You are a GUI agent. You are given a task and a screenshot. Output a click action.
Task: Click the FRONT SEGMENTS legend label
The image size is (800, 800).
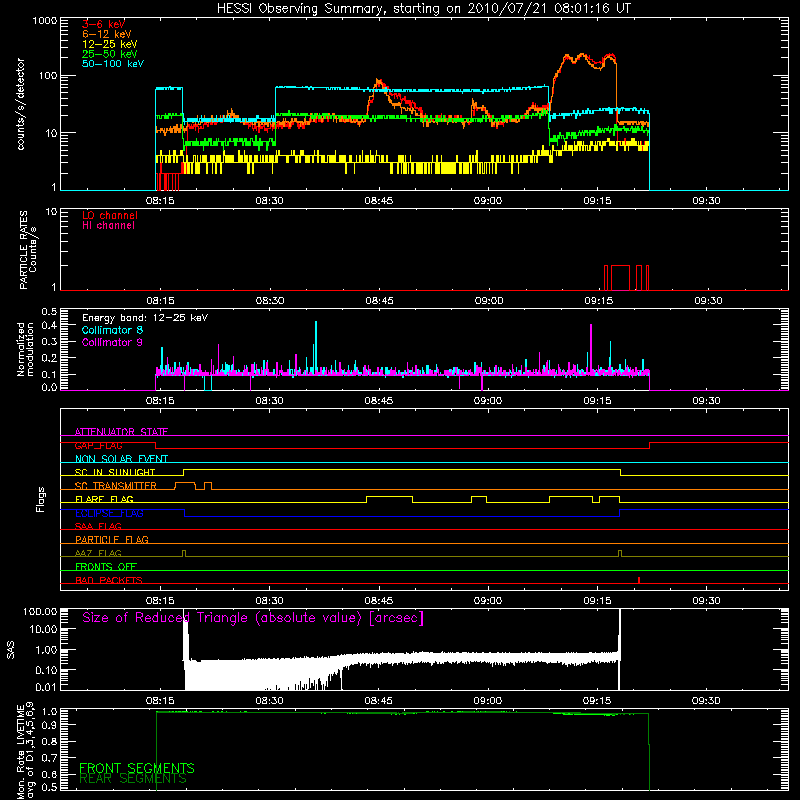137,768
